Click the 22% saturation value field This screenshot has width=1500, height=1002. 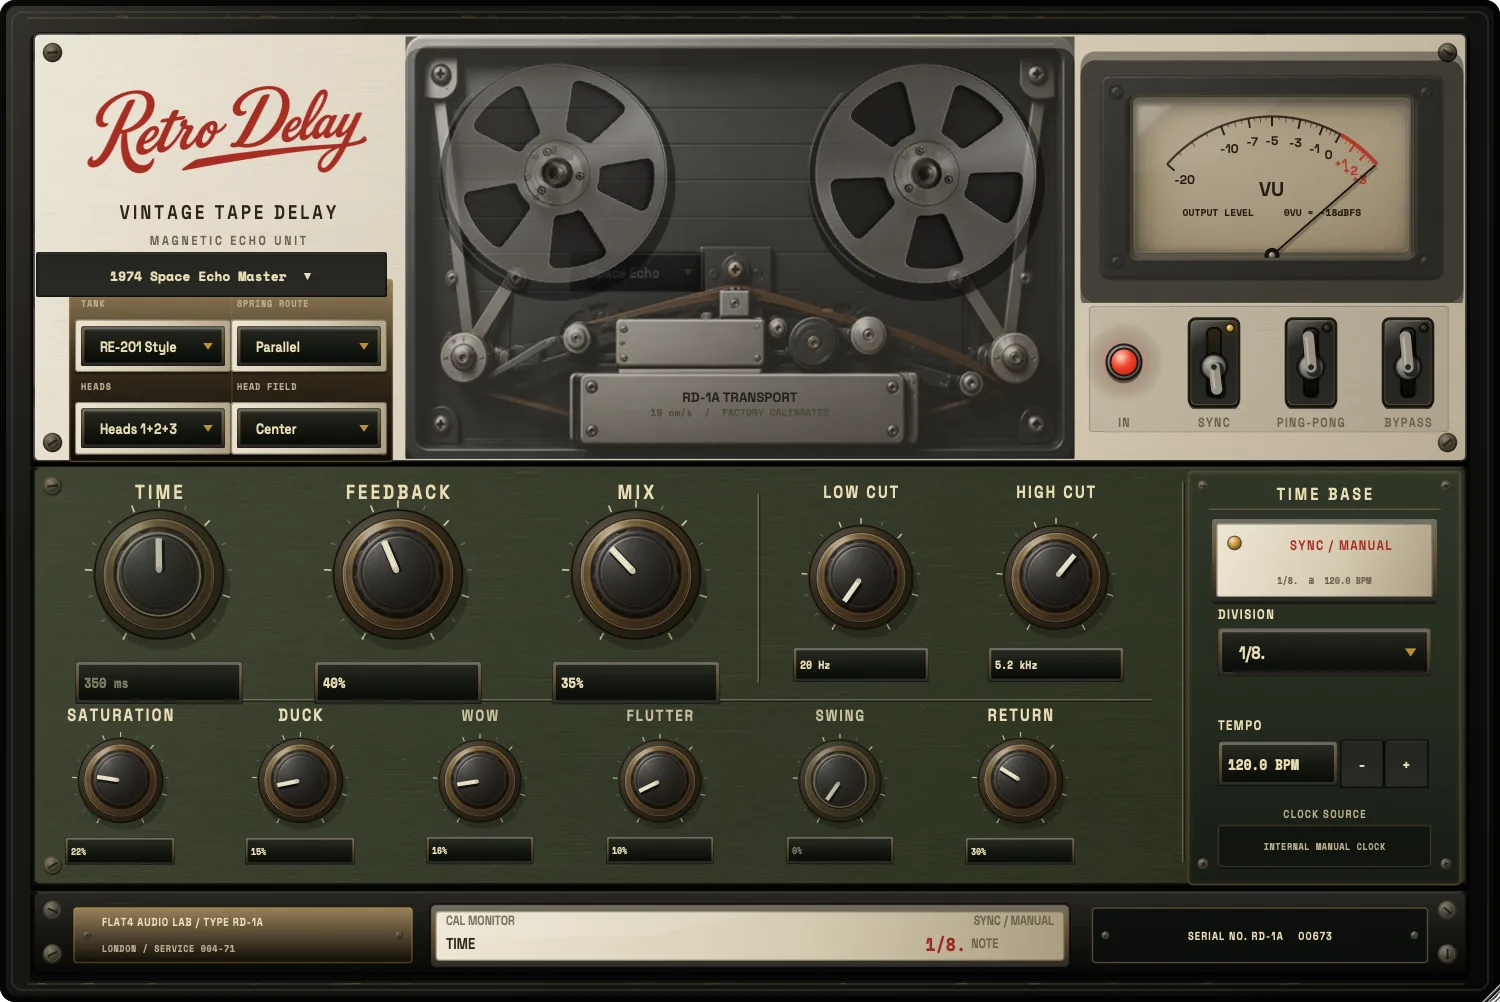[x=120, y=851]
